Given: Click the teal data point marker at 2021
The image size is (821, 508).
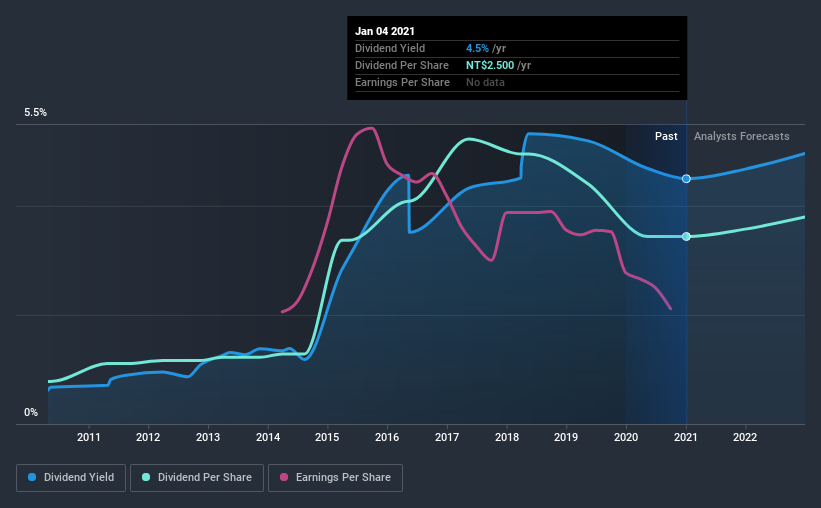Looking at the screenshot, I should [686, 237].
